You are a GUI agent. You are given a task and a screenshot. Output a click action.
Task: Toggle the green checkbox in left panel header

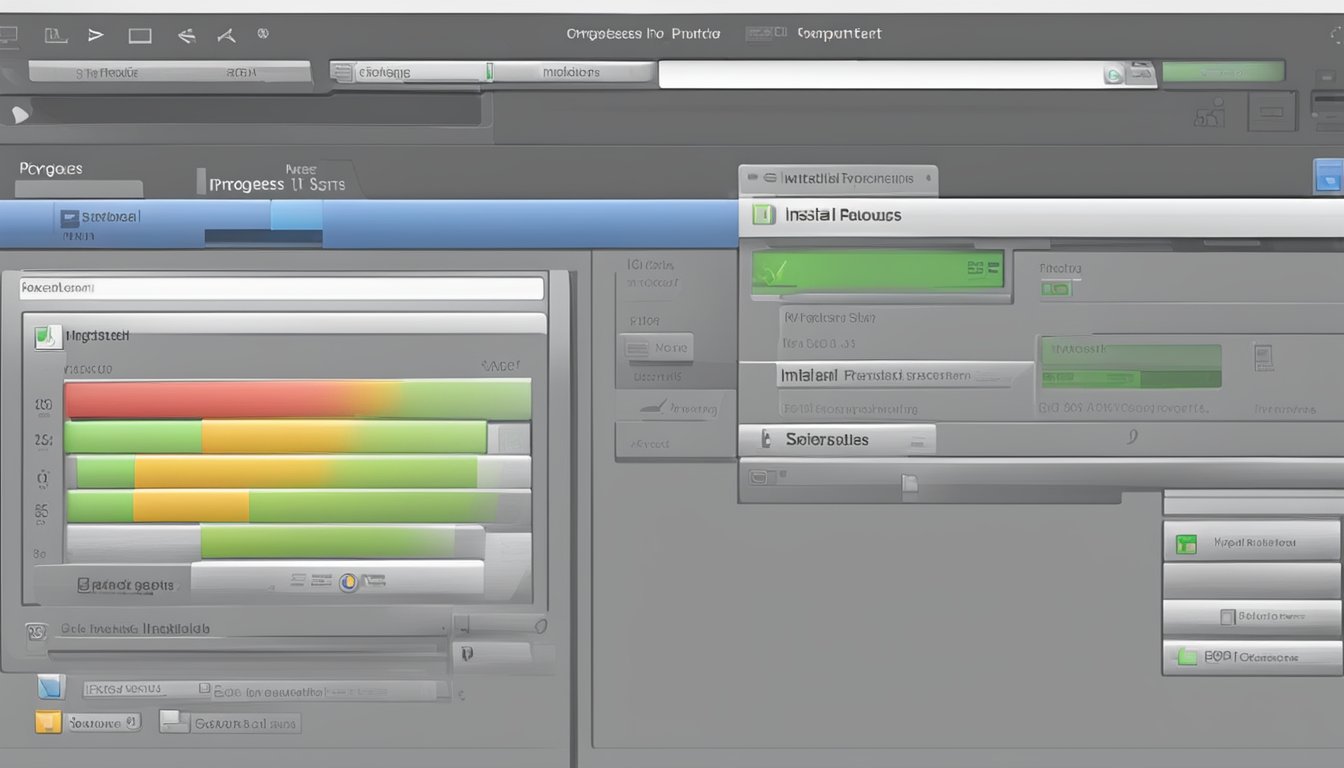coord(46,337)
